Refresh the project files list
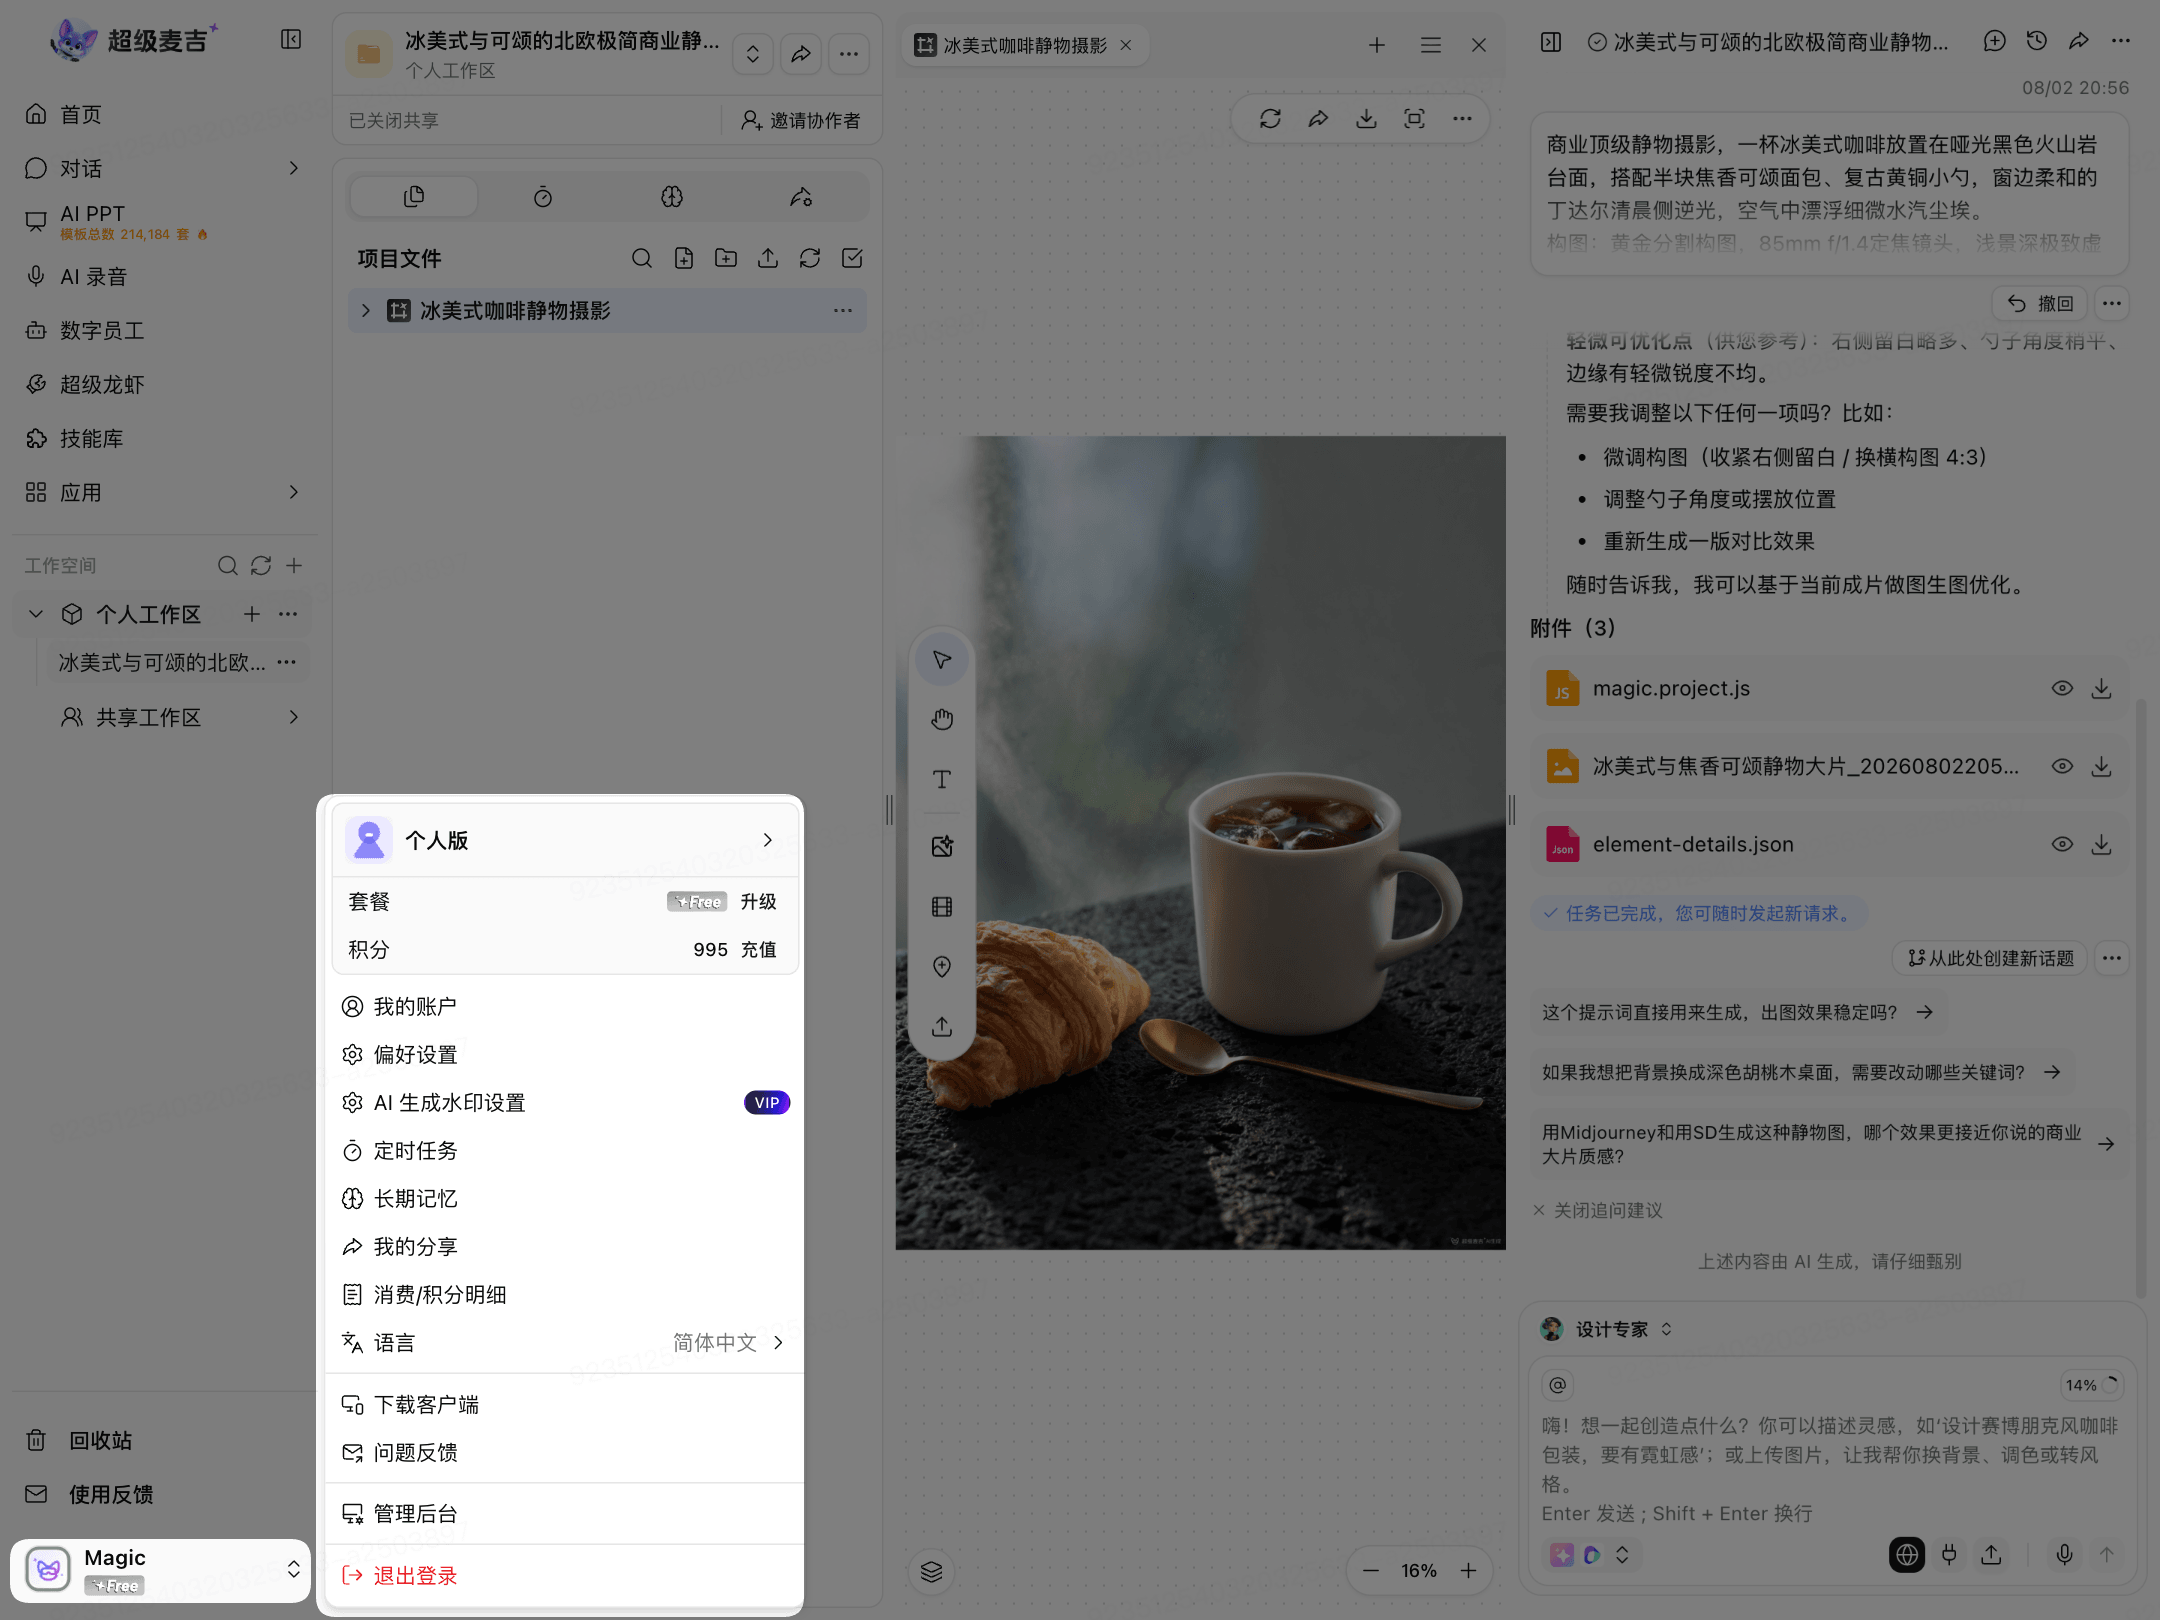This screenshot has height=1620, width=2160. click(x=810, y=259)
